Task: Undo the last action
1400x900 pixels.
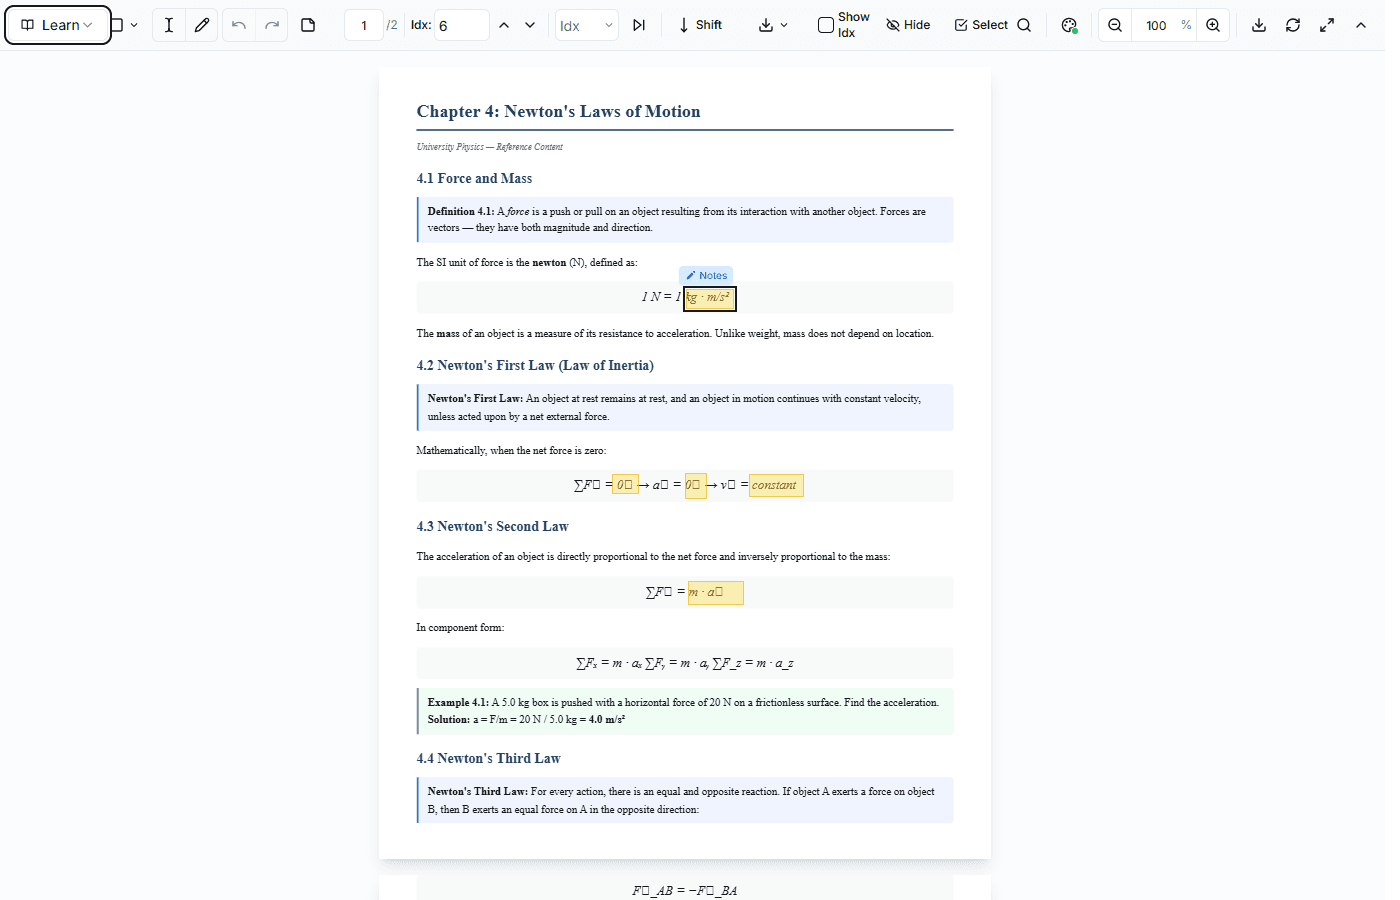Action: pos(239,24)
